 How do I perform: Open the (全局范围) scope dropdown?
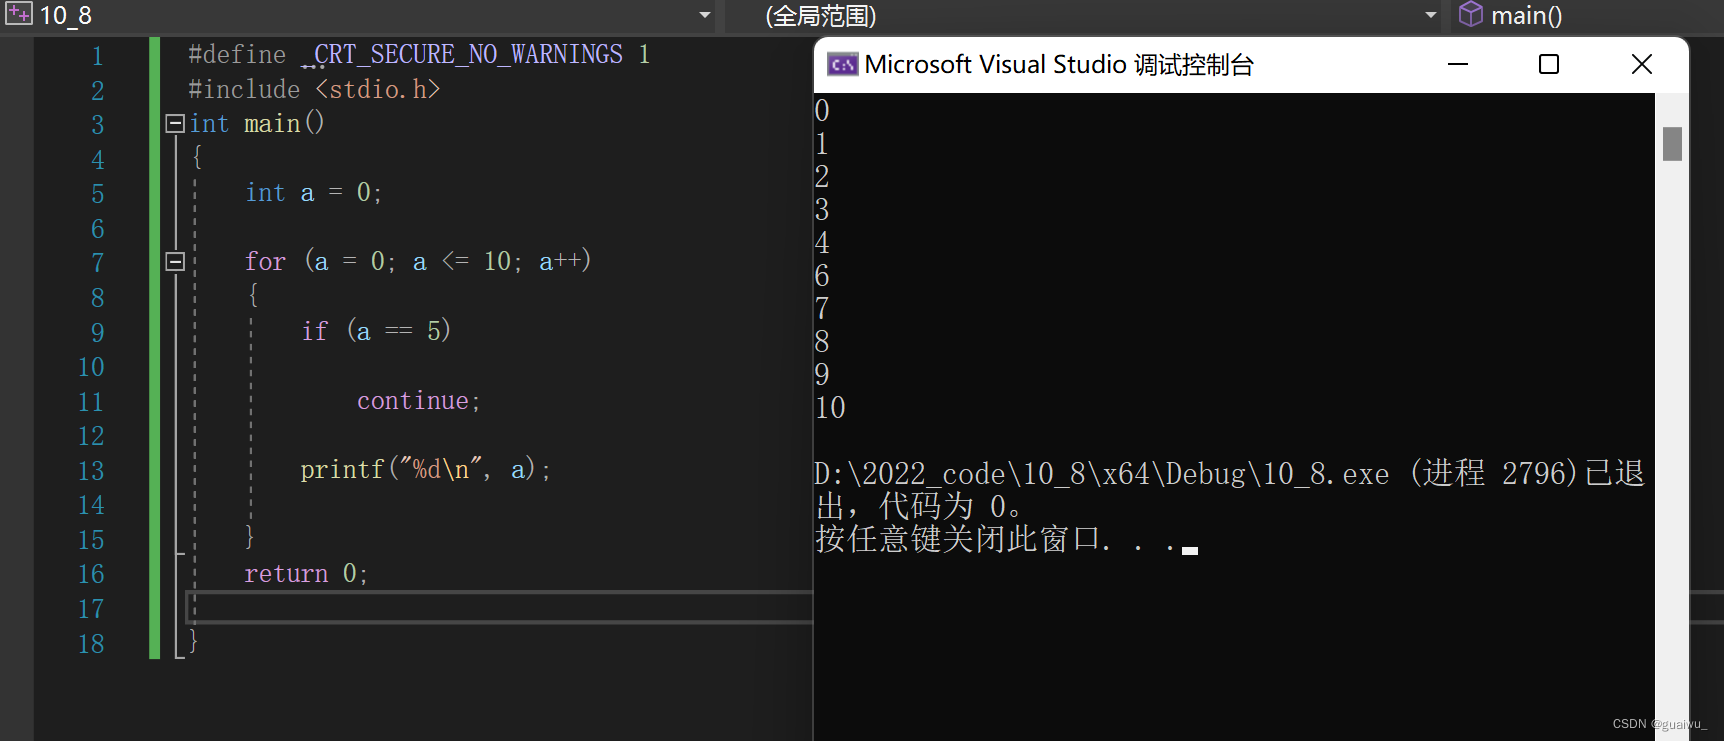tap(1430, 15)
